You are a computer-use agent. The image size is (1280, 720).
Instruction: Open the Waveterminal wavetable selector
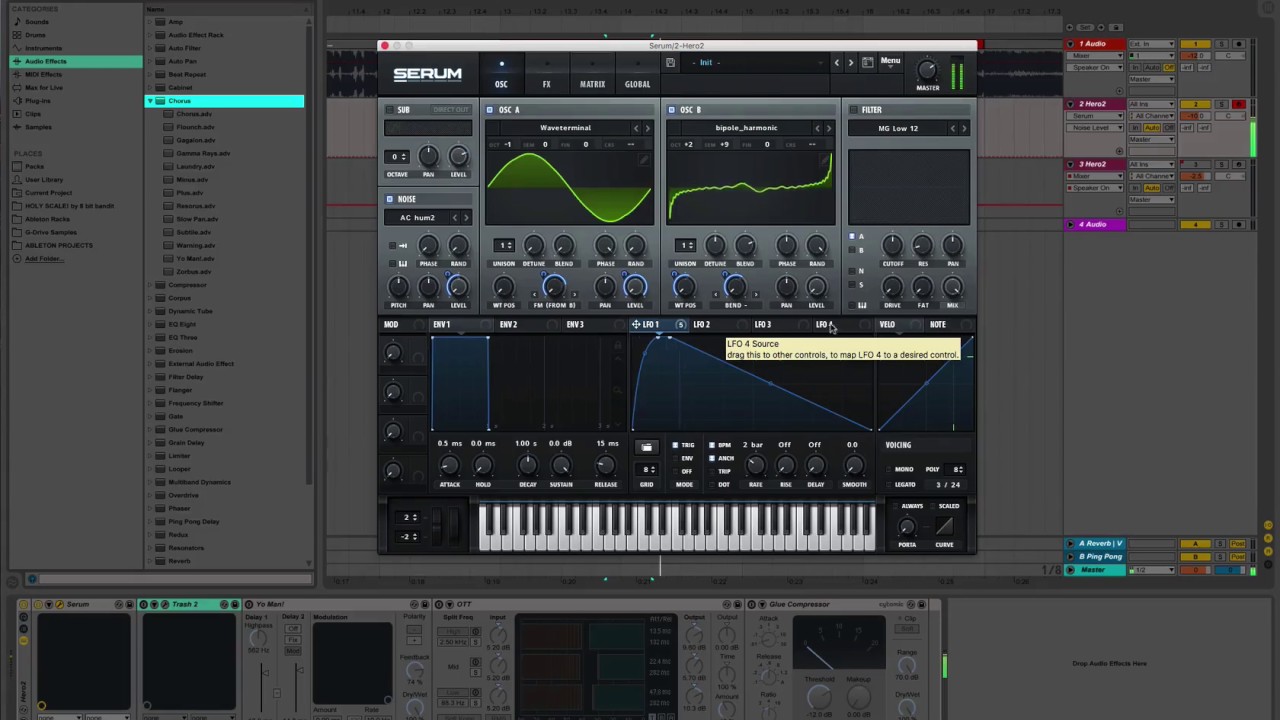click(565, 128)
